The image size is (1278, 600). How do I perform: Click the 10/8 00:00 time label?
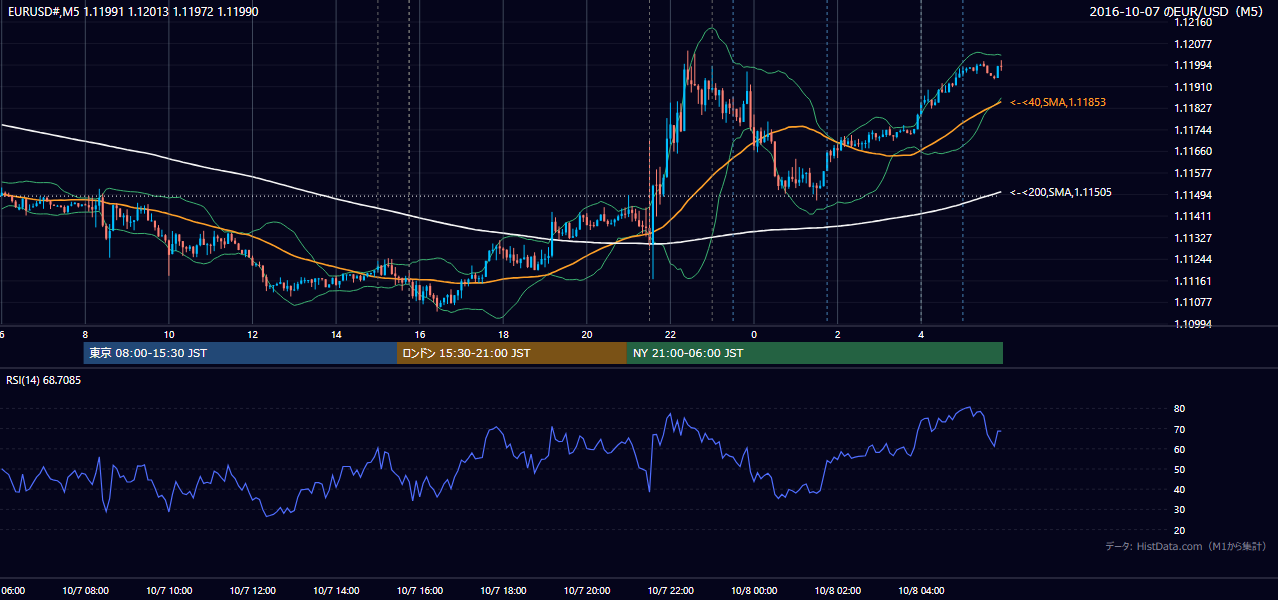click(754, 591)
